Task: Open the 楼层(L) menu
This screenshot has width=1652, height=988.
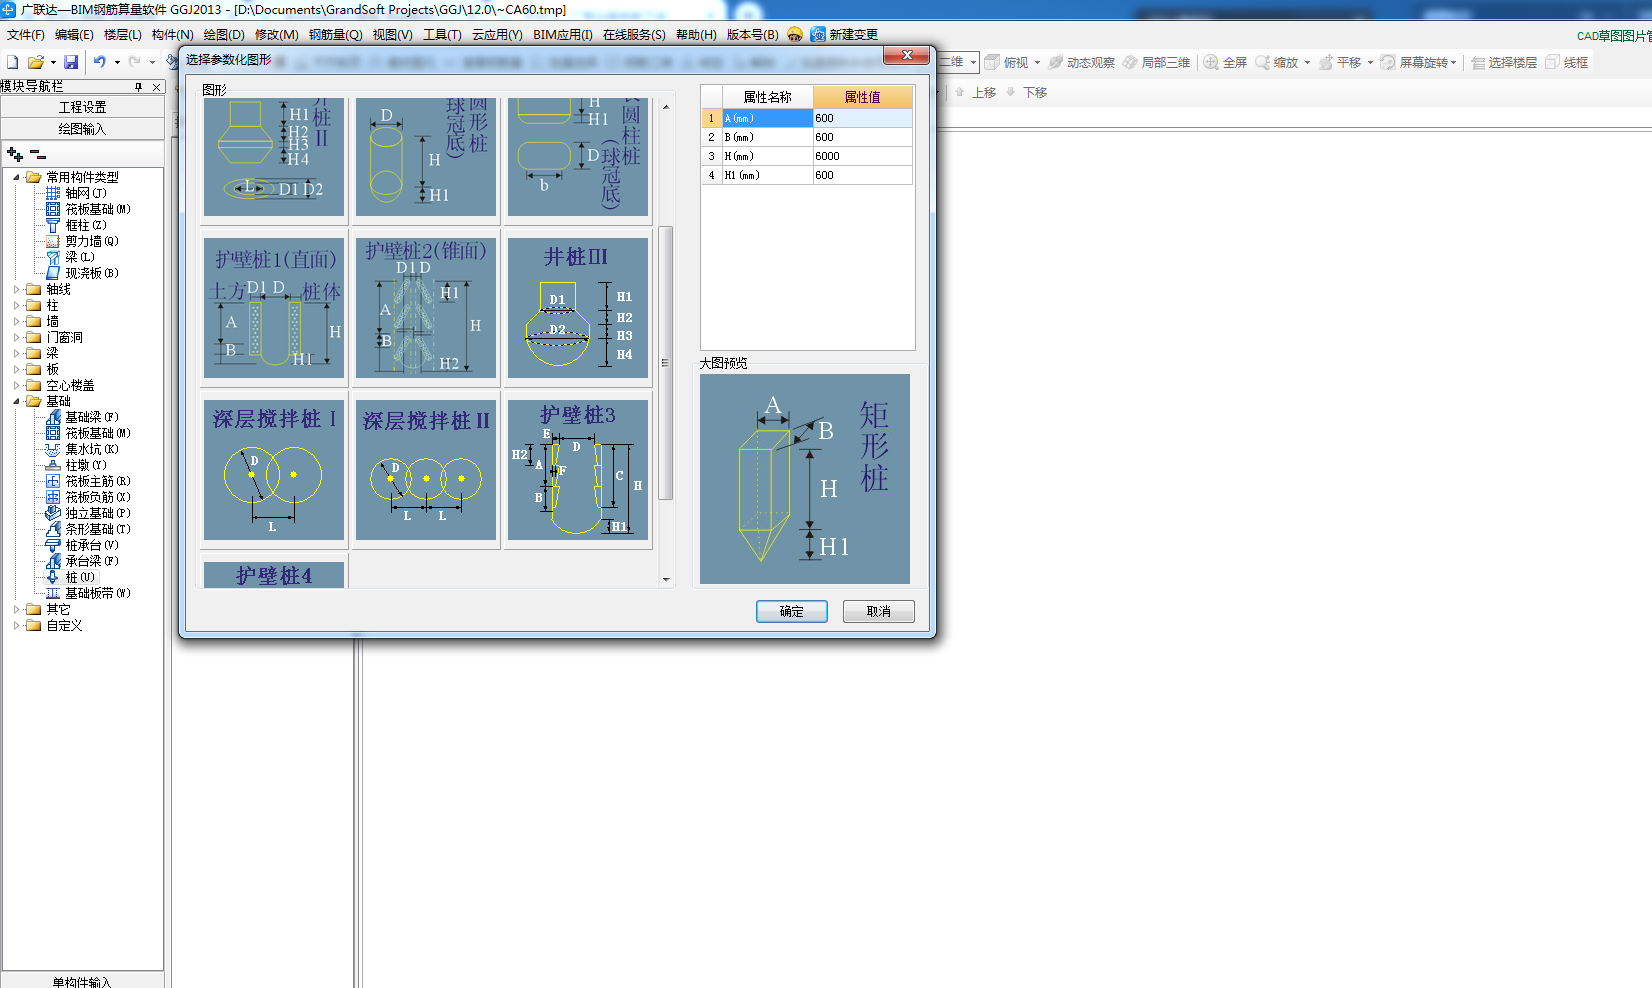Action: point(123,34)
